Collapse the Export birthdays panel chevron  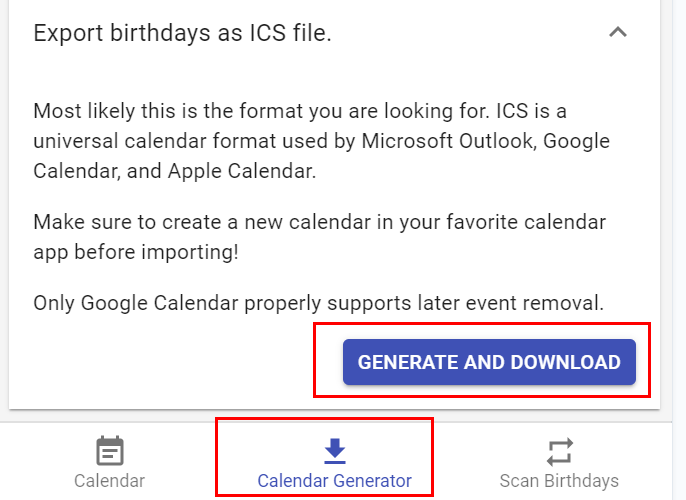618,32
